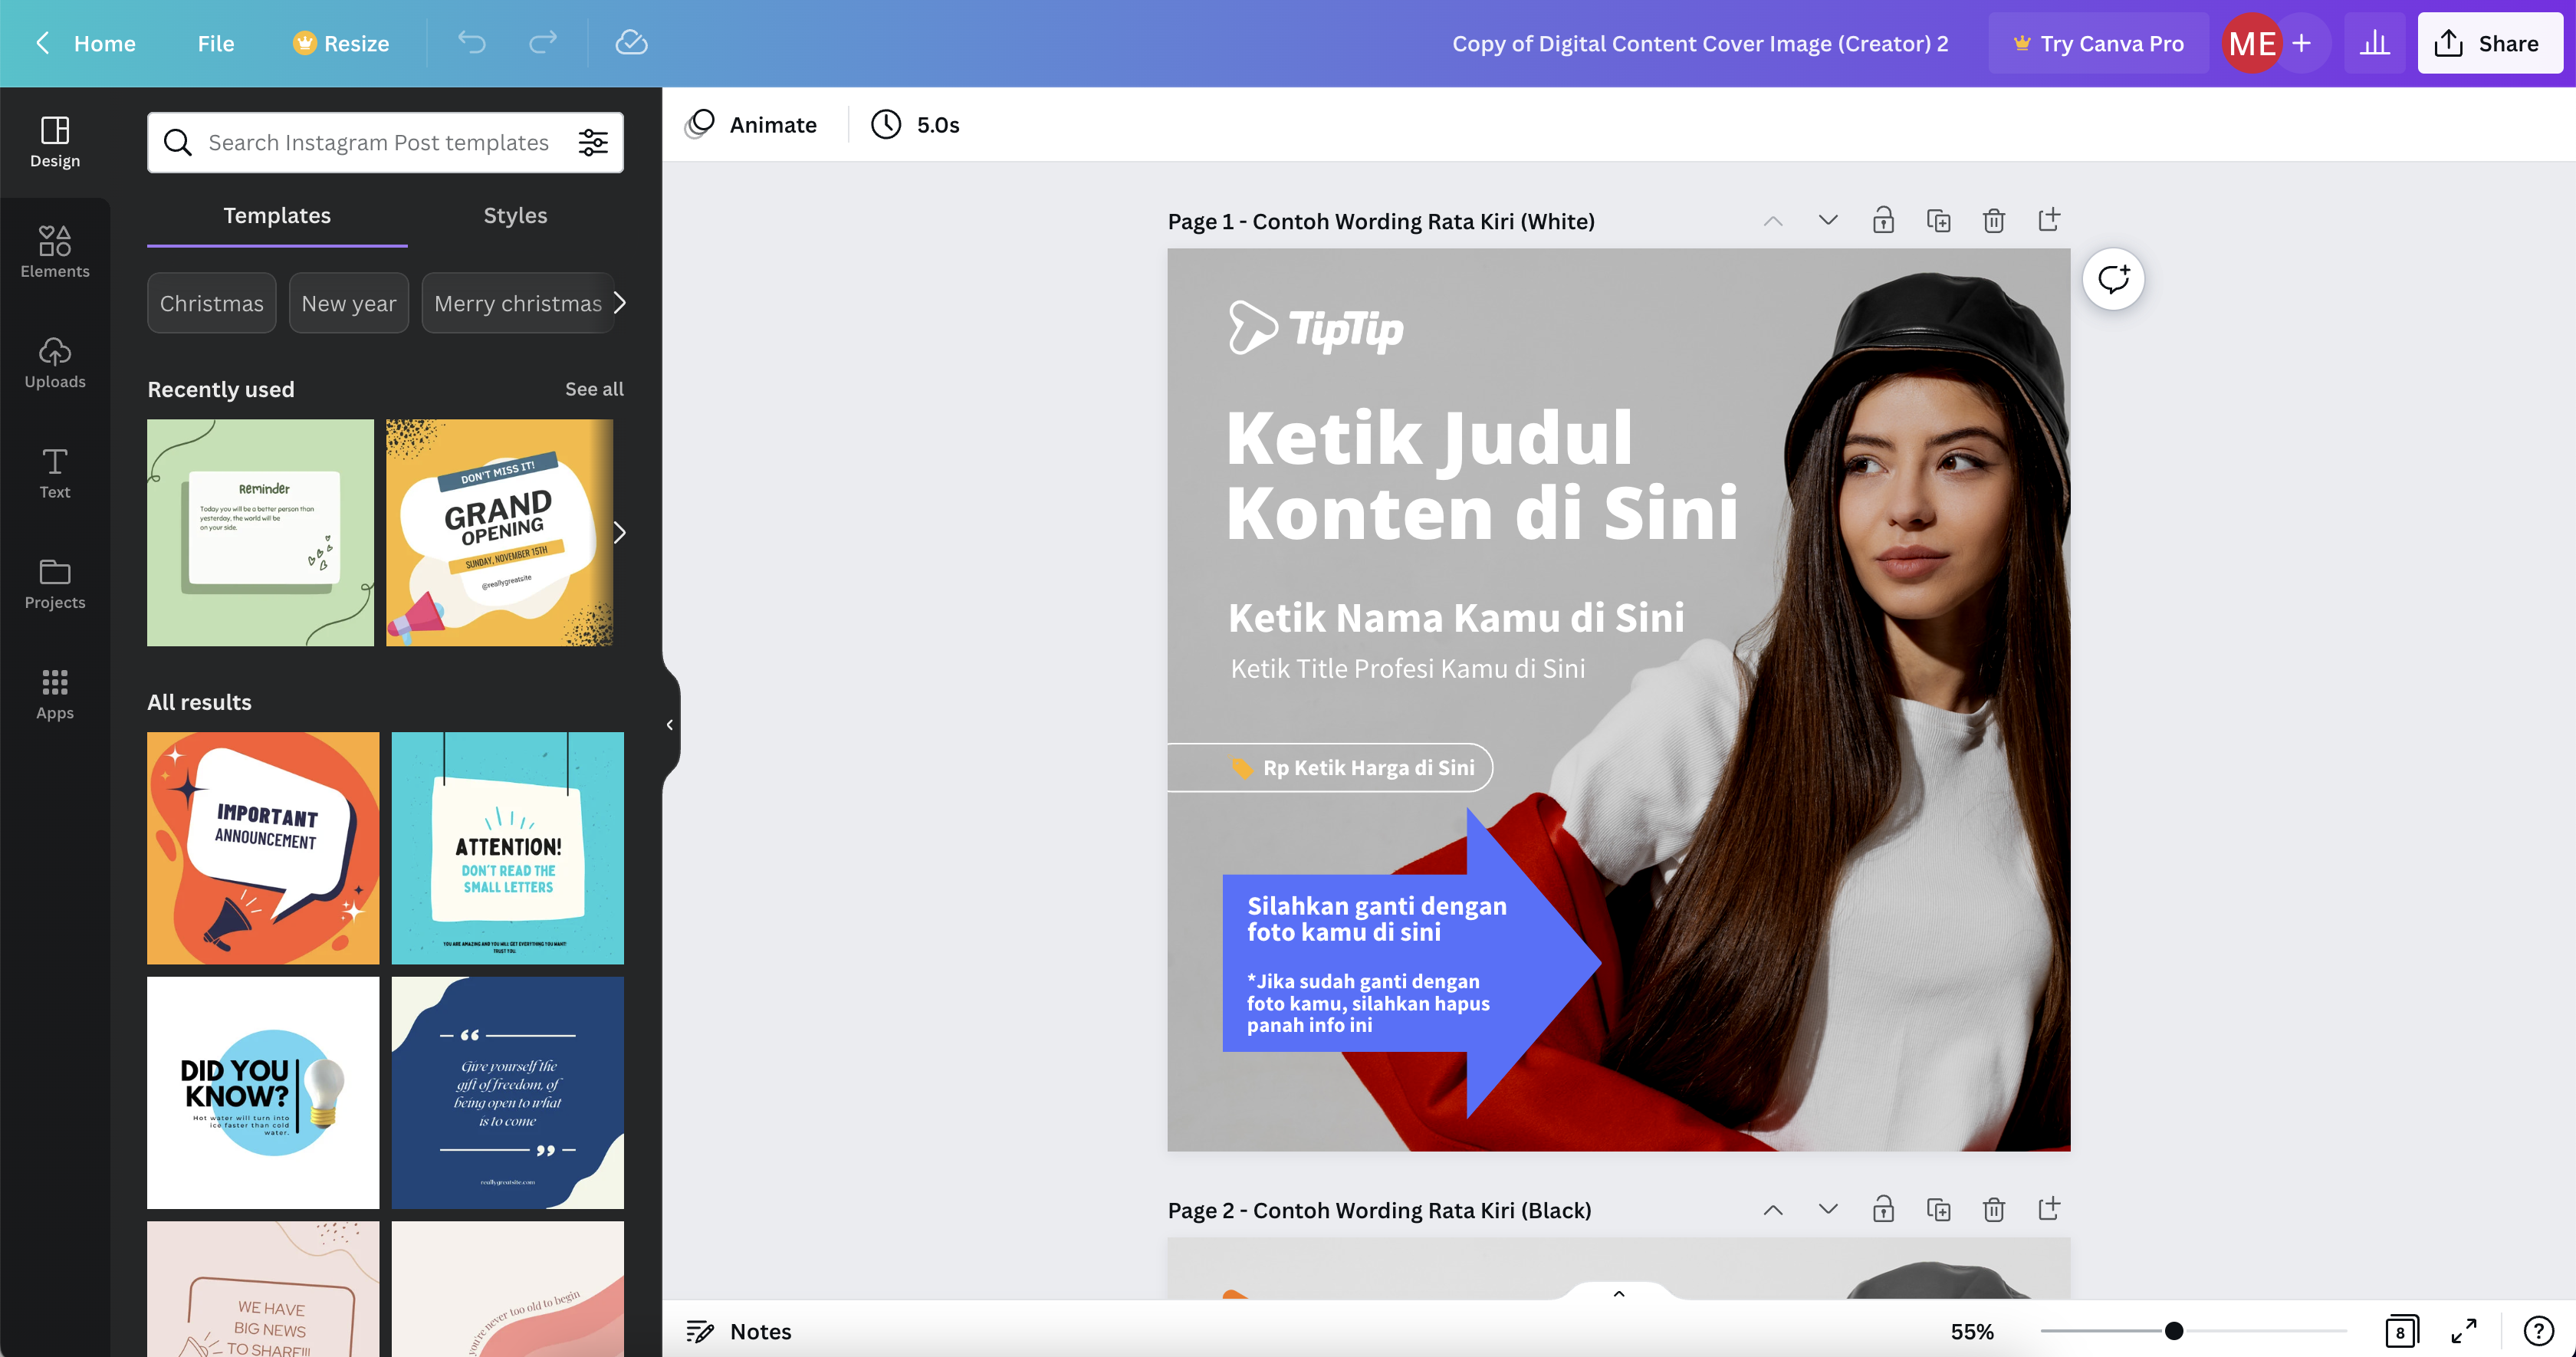Toggle the lock on Page 1
Image resolution: width=2576 pixels, height=1357 pixels.
[1883, 221]
